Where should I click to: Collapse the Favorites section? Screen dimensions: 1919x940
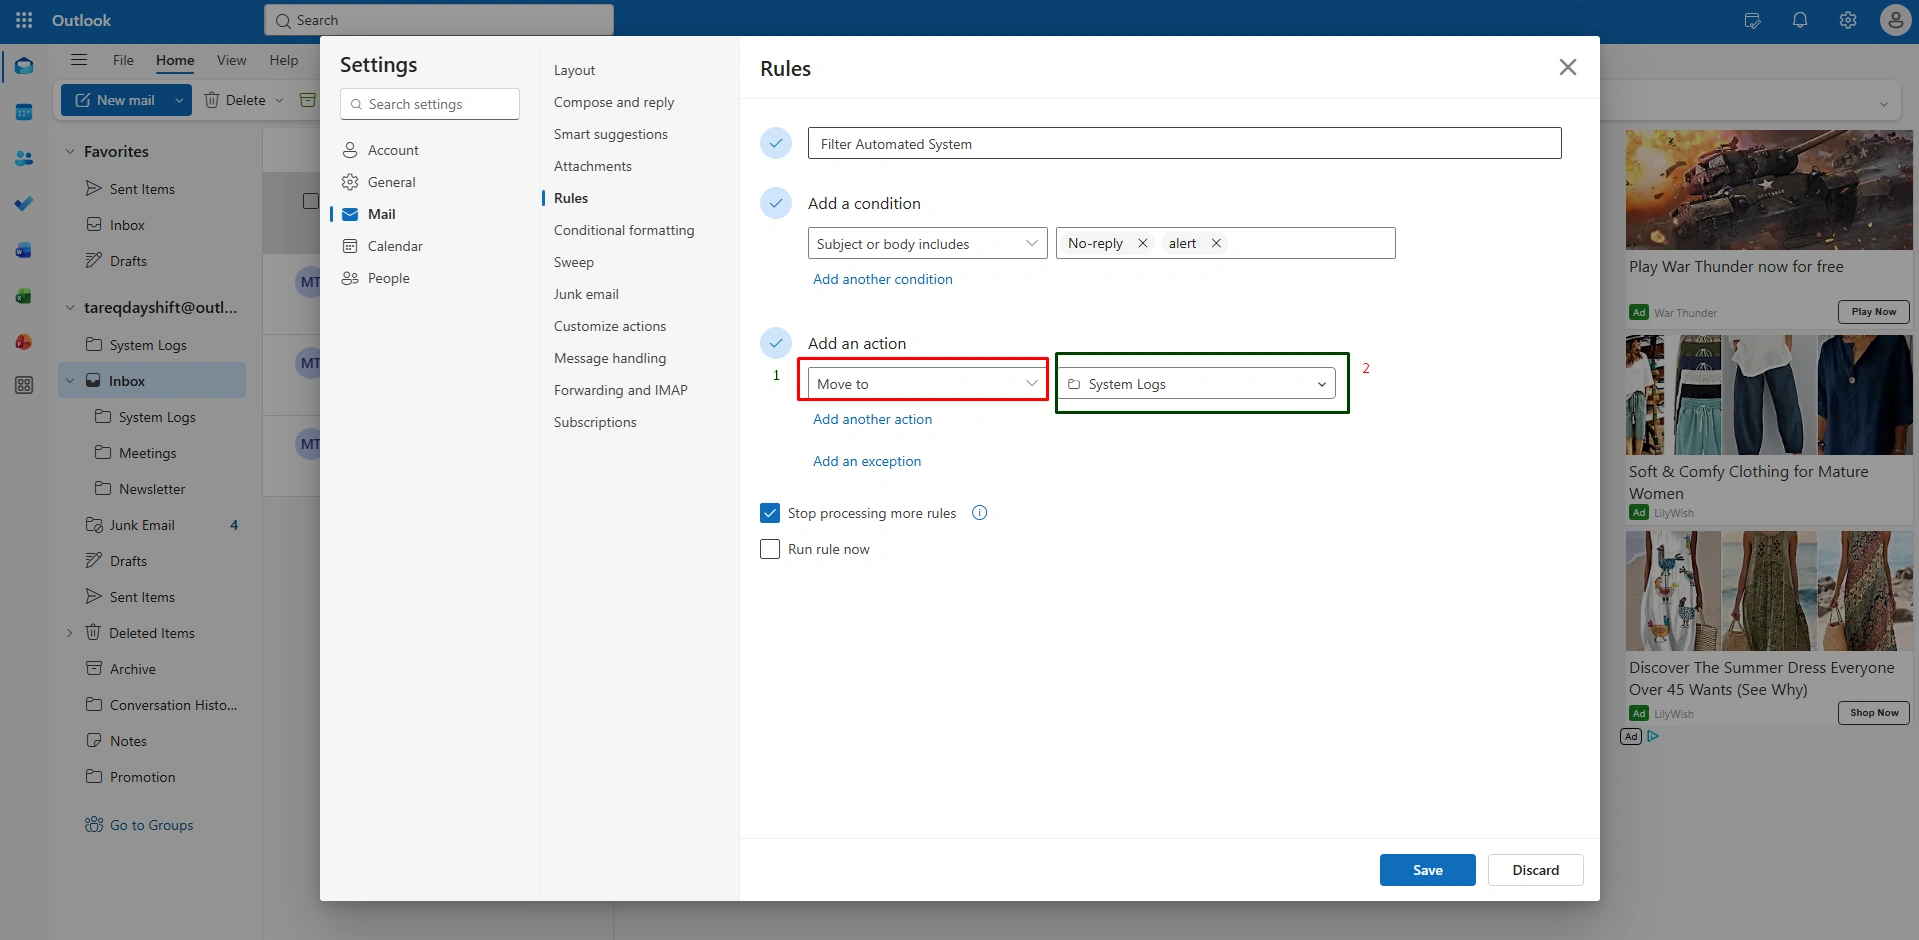click(x=70, y=152)
